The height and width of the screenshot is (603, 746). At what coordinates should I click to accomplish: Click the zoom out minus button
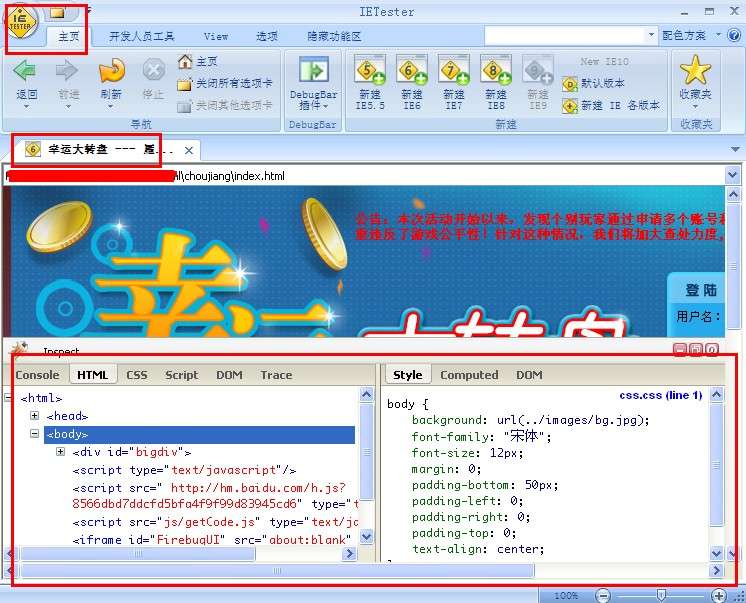click(x=602, y=595)
